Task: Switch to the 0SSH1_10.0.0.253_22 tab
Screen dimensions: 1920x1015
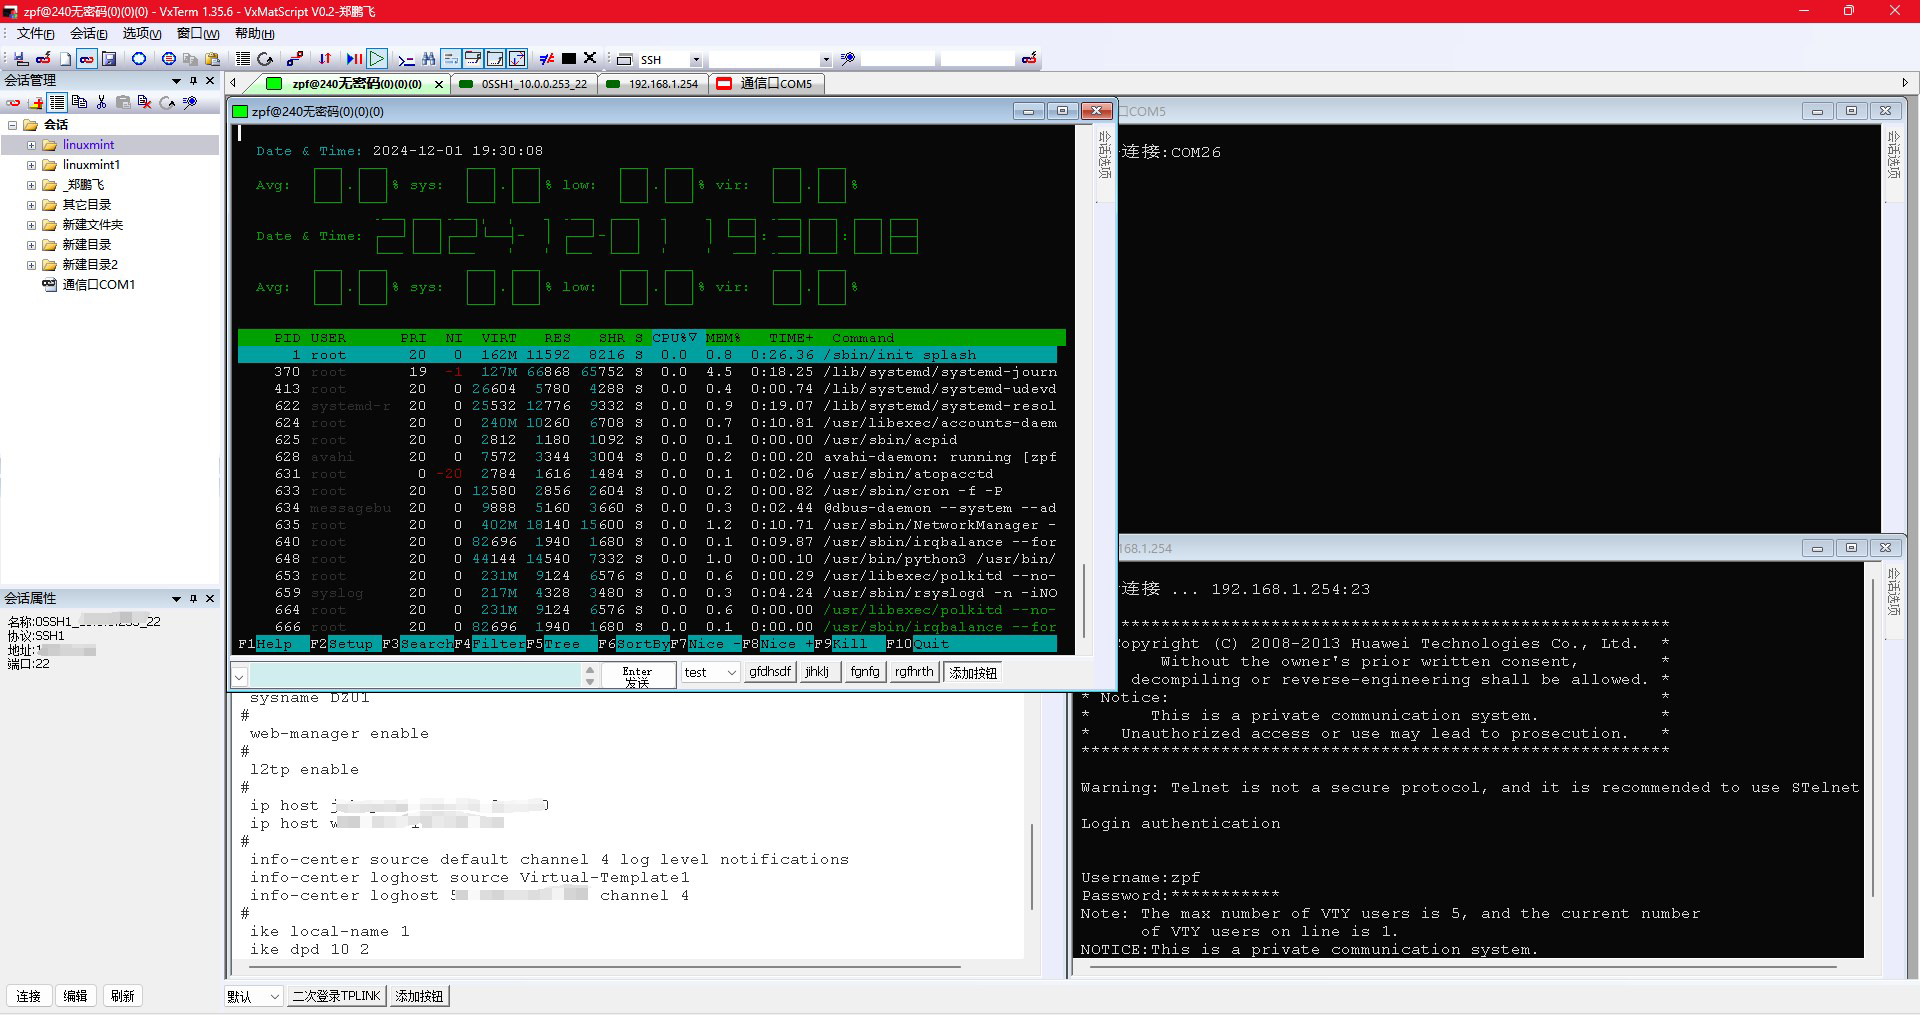Action: [524, 84]
